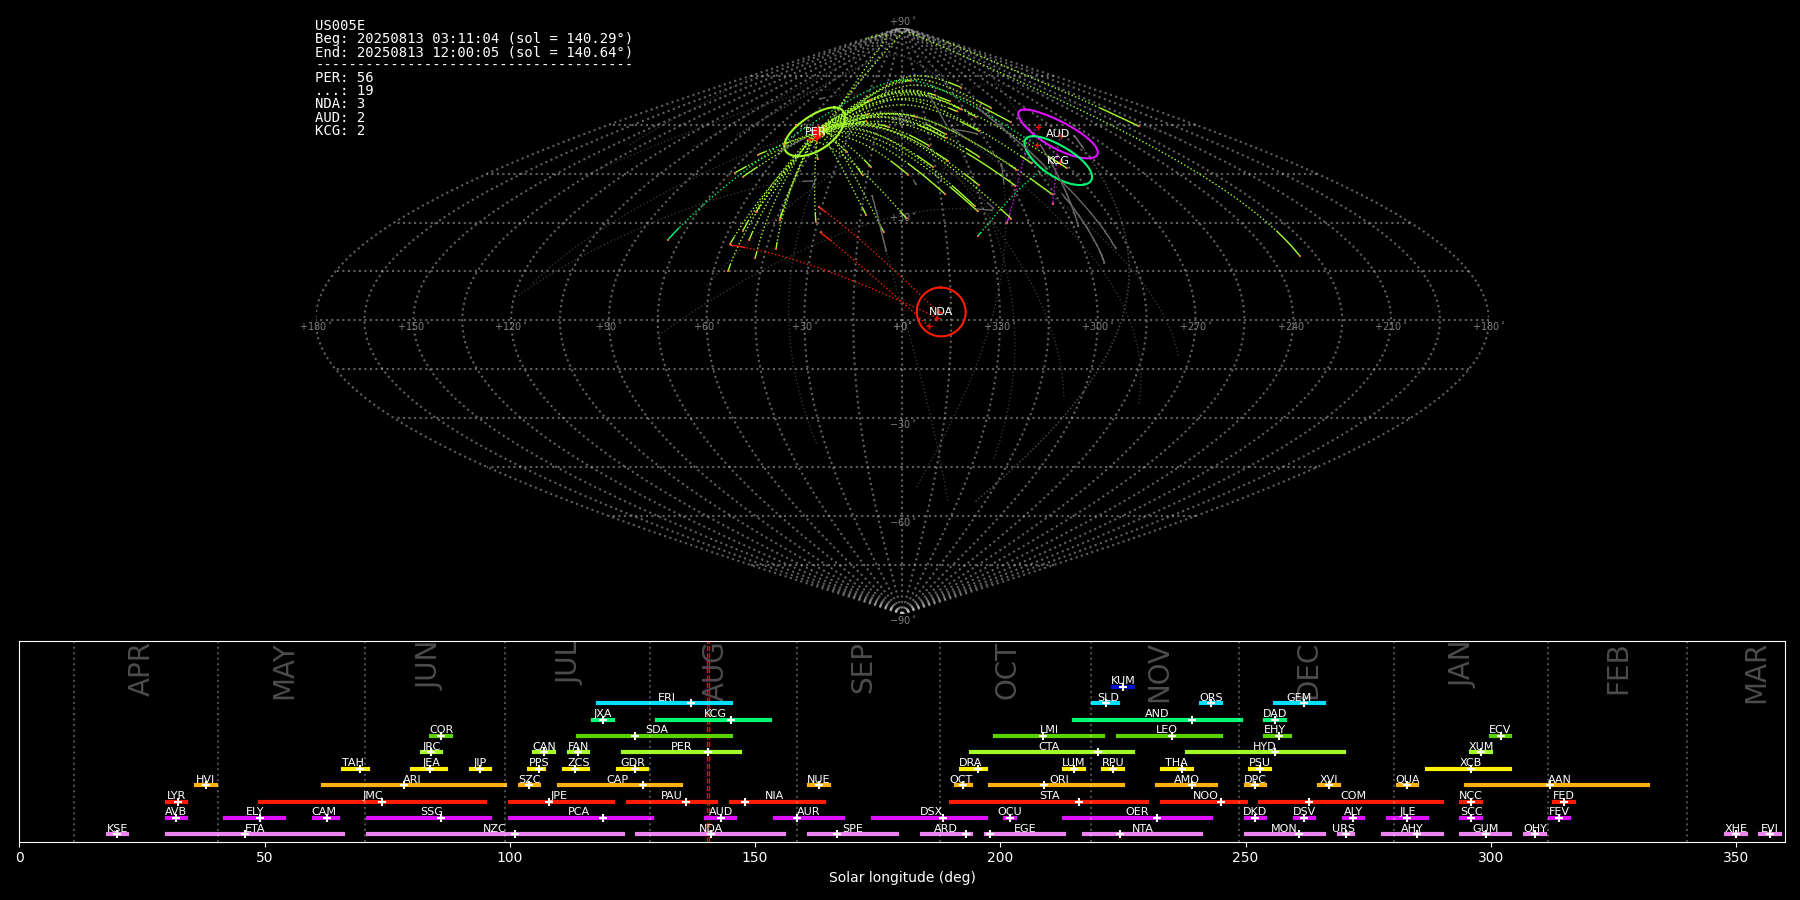Click the red COM shower bar

click(x=1351, y=802)
